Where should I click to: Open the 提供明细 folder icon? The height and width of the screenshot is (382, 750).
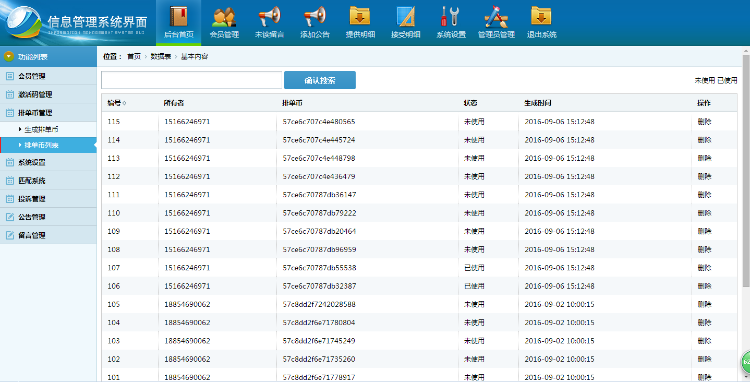[360, 16]
